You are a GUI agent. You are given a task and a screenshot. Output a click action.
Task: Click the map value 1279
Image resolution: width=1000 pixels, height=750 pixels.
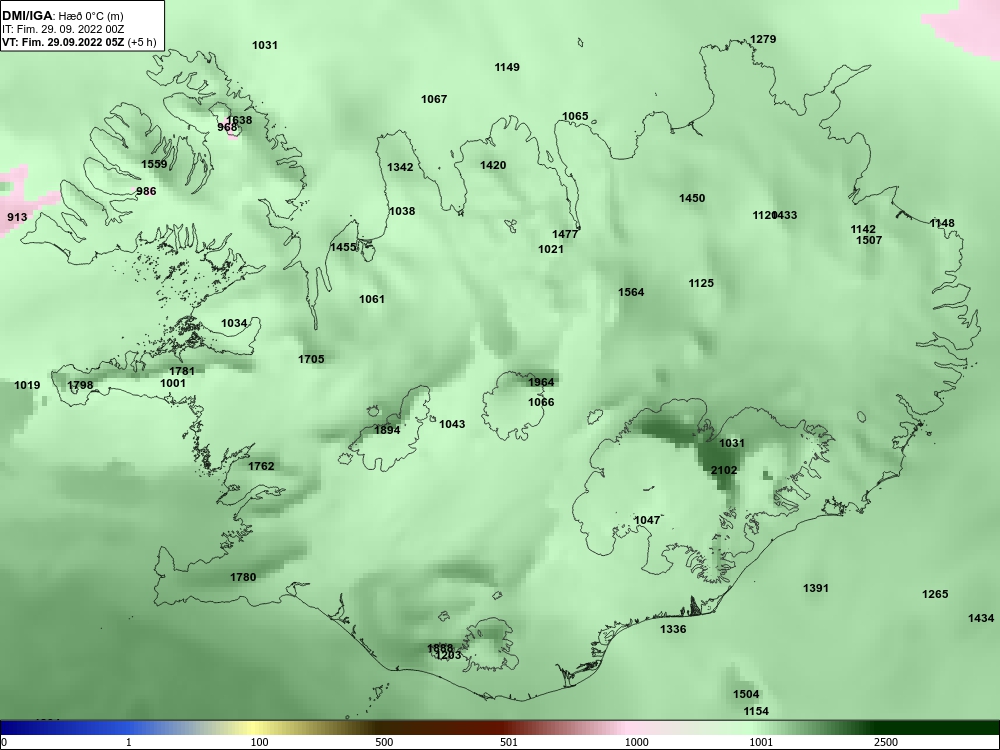click(763, 40)
